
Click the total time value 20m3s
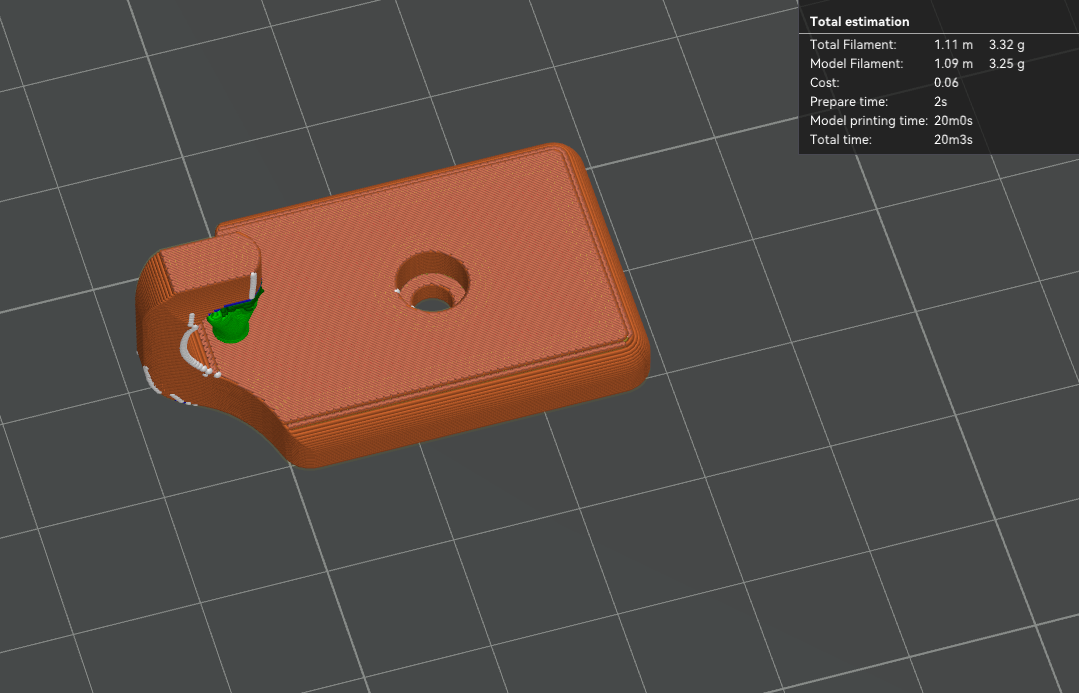coord(953,140)
